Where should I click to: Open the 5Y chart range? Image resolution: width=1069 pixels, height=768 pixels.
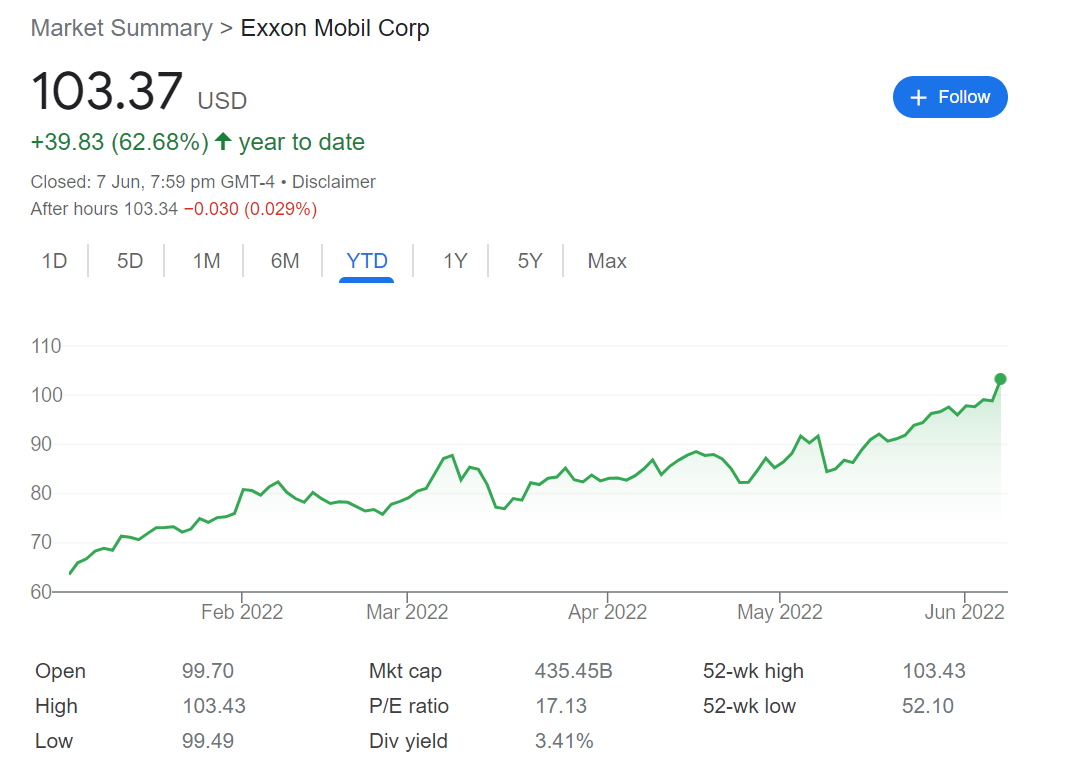(530, 261)
